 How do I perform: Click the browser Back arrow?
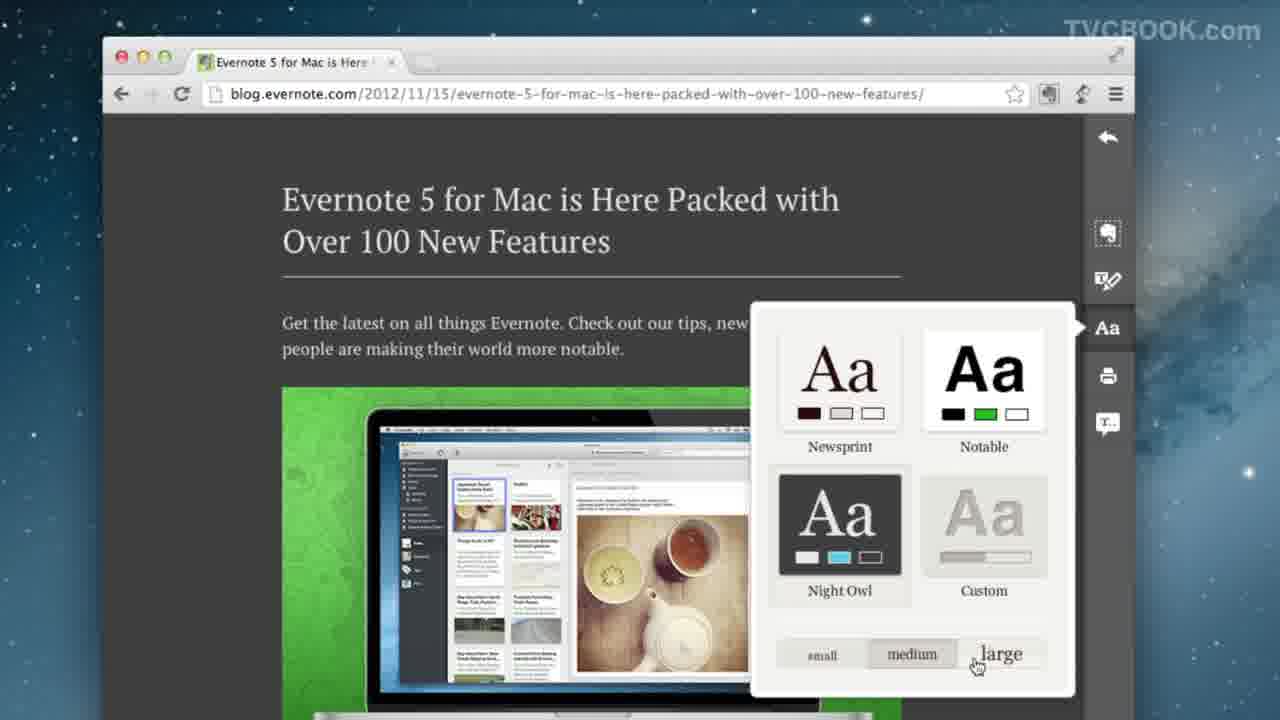[121, 94]
